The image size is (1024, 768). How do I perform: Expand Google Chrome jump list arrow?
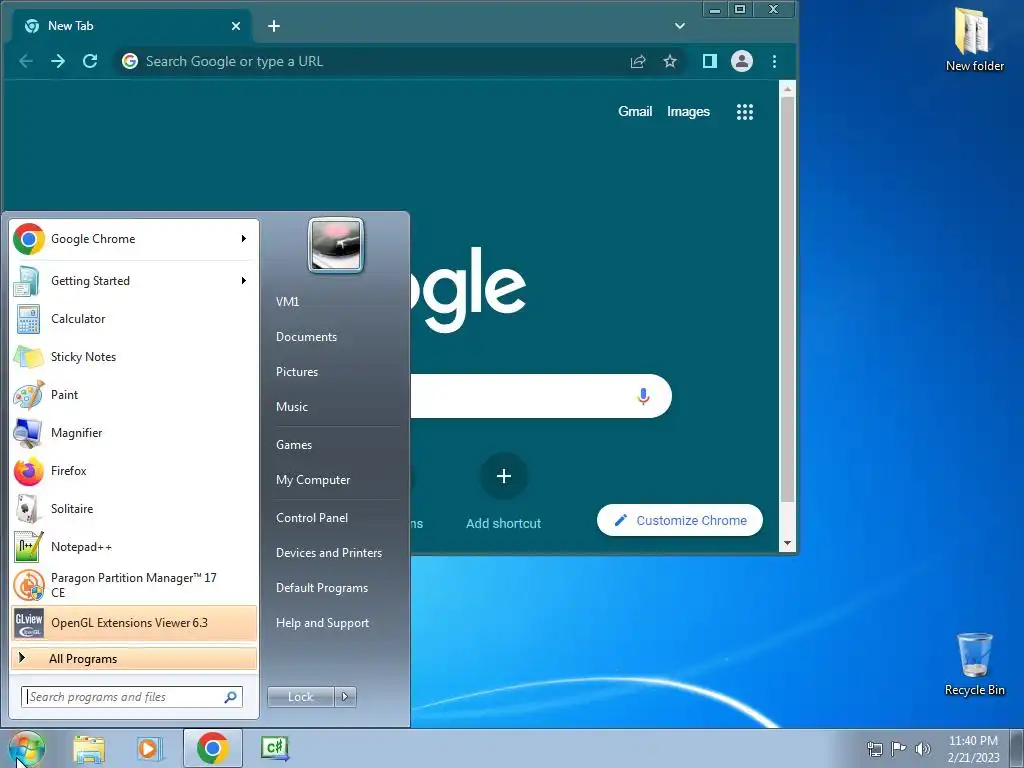(x=244, y=238)
